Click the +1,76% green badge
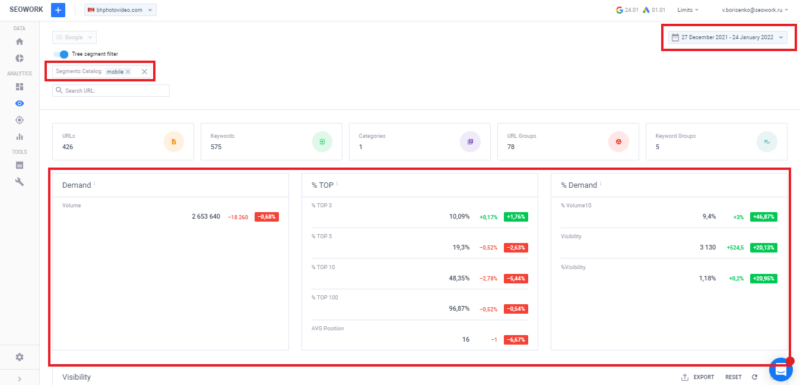The width and height of the screenshot is (800, 385). [x=516, y=217]
